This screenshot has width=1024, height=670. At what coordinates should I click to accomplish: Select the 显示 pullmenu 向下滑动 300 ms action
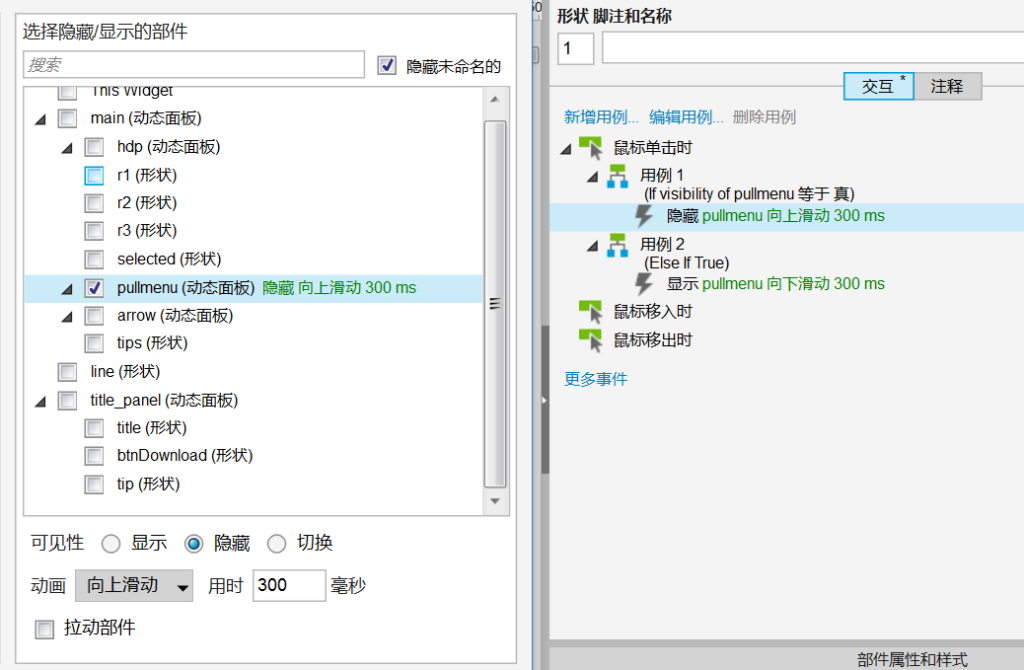click(x=776, y=284)
